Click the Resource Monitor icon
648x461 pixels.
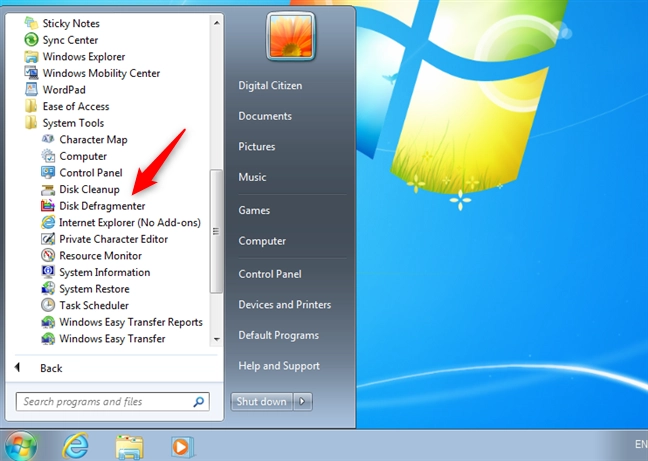pos(48,255)
